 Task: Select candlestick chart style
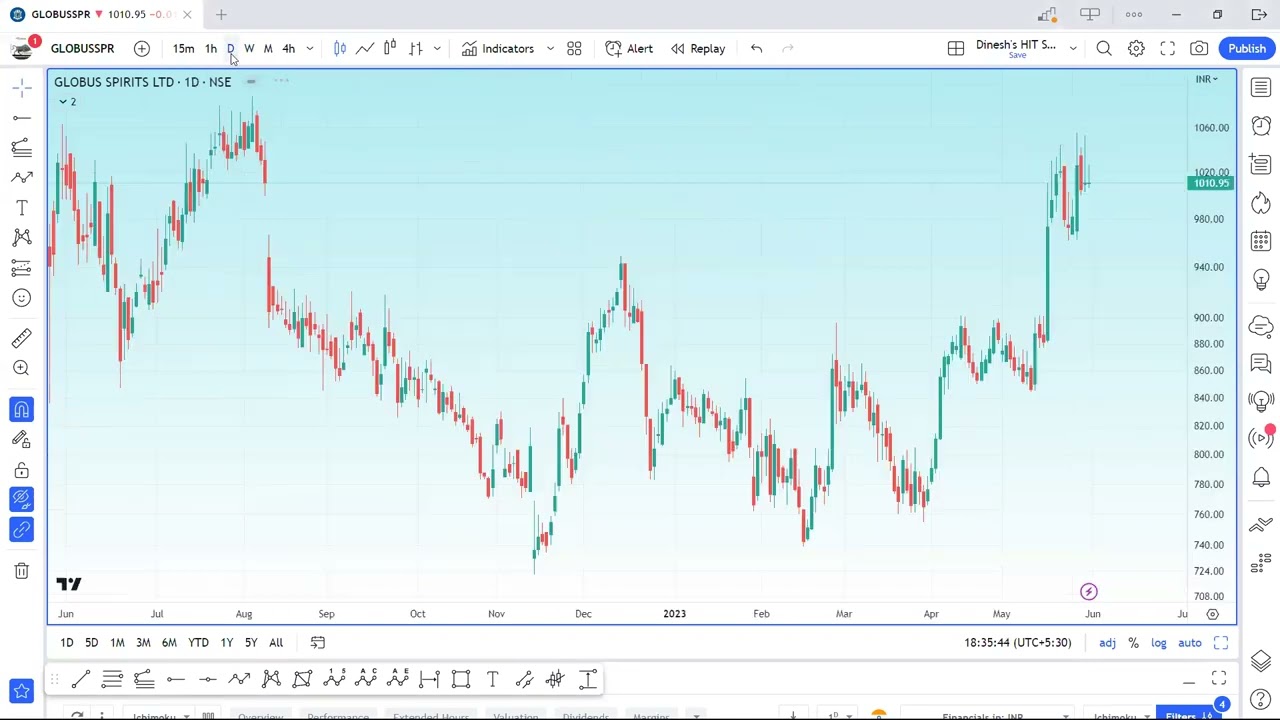coord(340,48)
